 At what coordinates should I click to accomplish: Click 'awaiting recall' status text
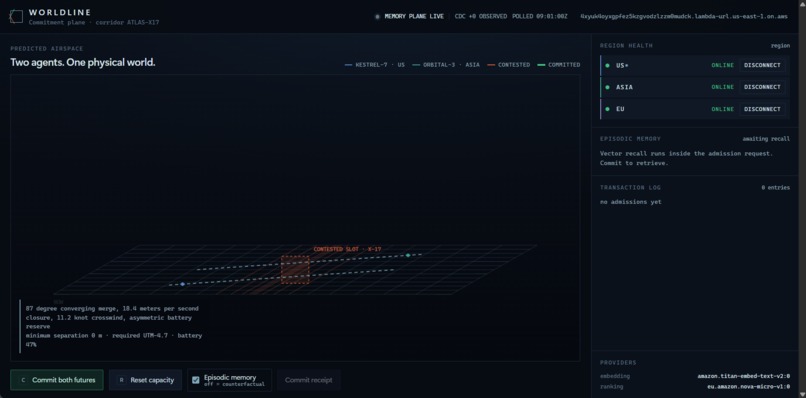coord(766,139)
